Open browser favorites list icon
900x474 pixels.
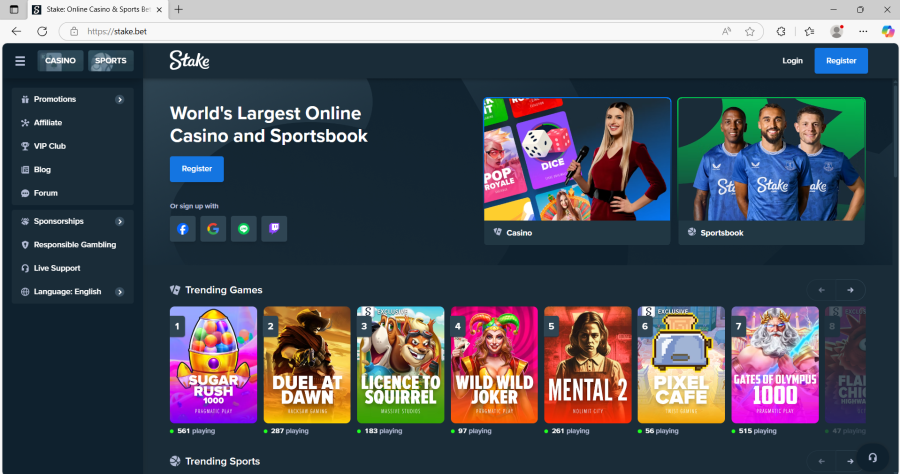click(809, 32)
